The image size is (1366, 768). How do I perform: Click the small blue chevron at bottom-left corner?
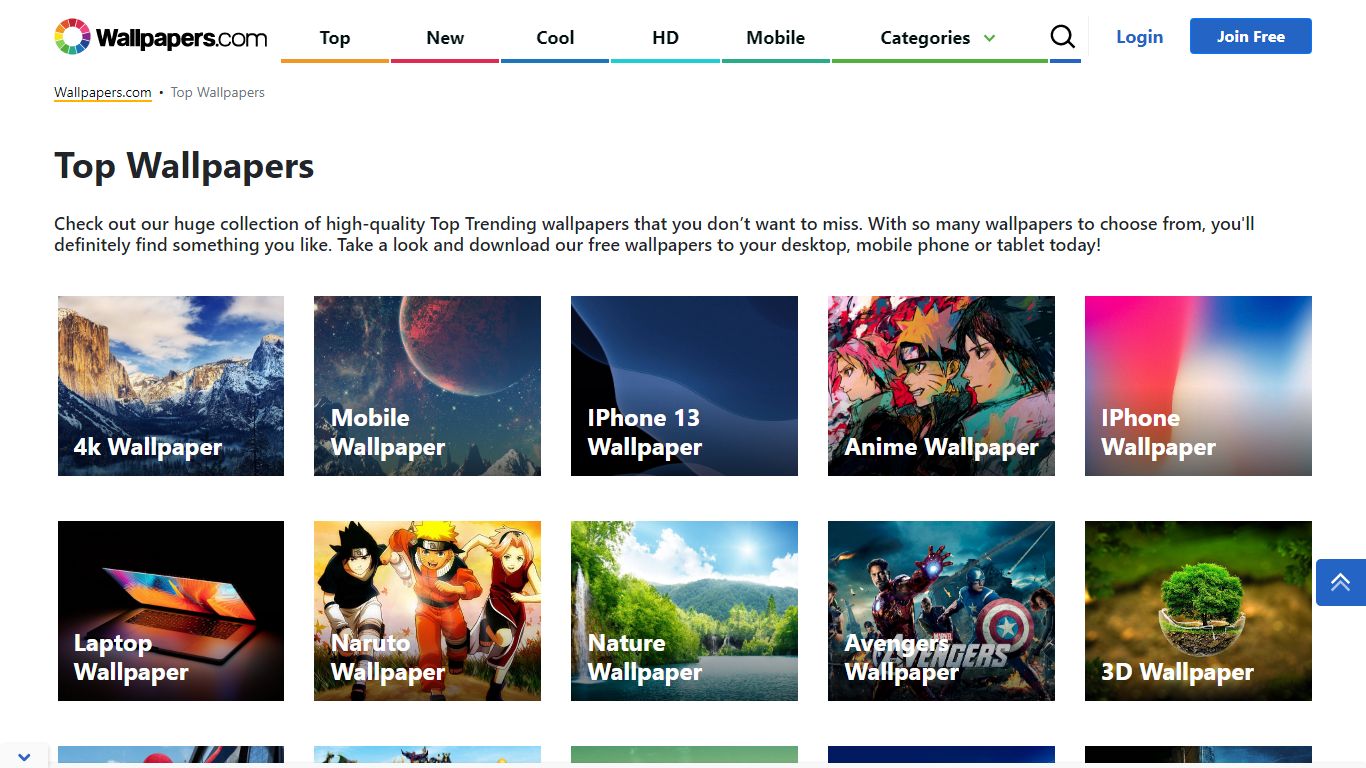pos(25,757)
